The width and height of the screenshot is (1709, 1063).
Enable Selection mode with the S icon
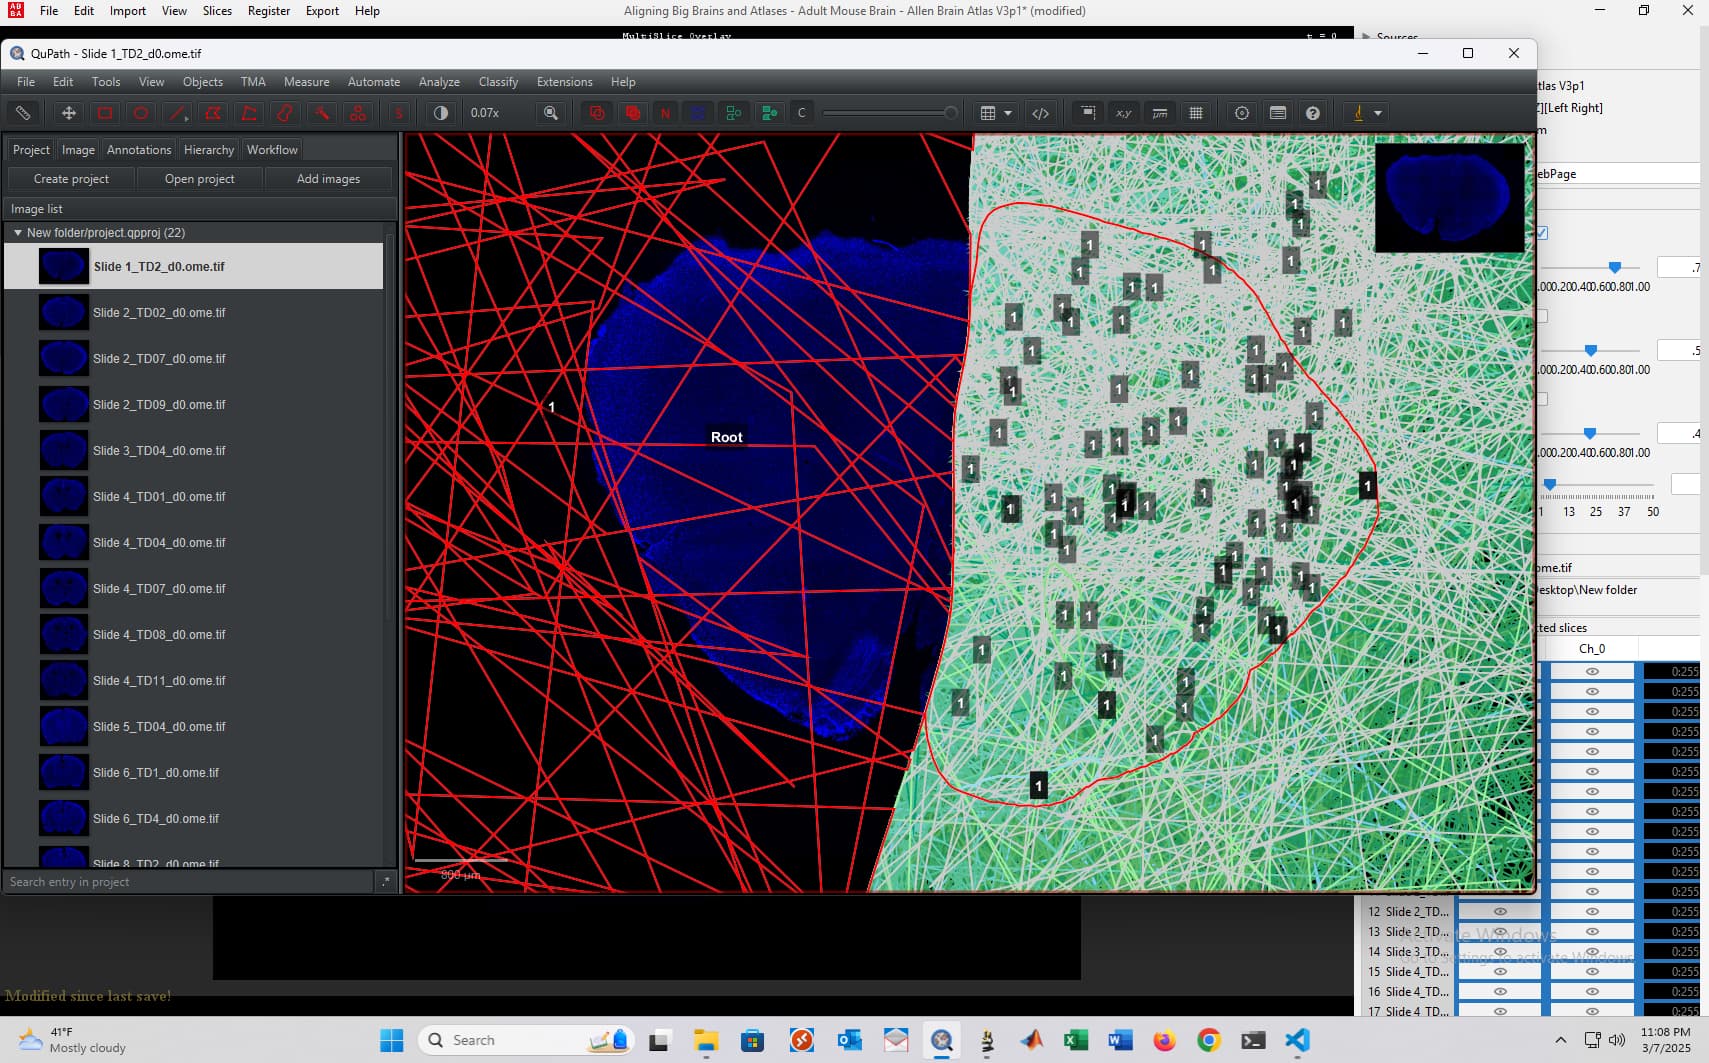(399, 113)
